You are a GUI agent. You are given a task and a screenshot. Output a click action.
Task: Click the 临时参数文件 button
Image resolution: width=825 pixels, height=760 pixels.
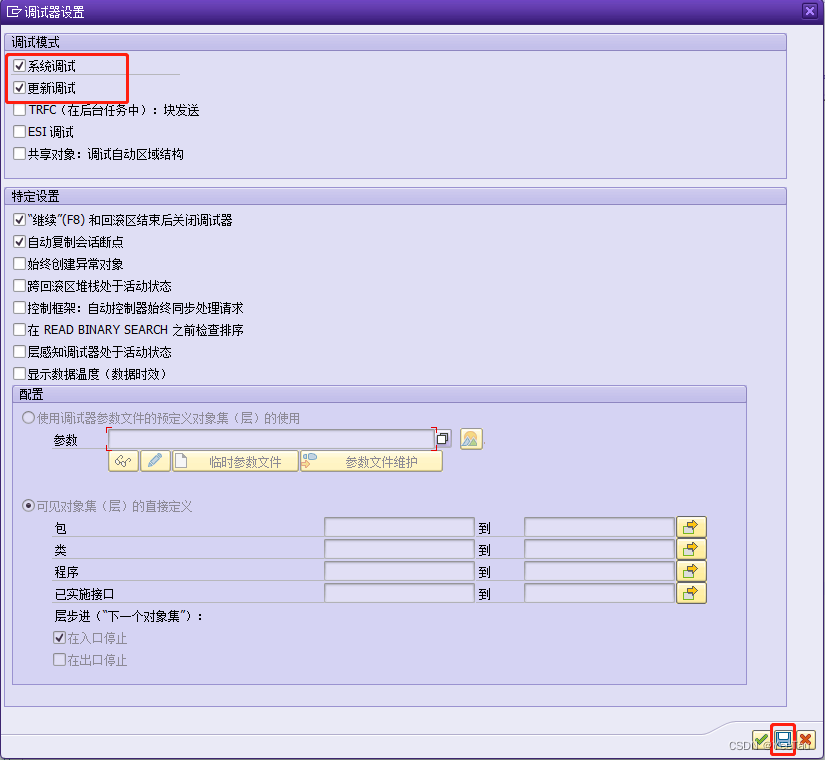point(245,460)
